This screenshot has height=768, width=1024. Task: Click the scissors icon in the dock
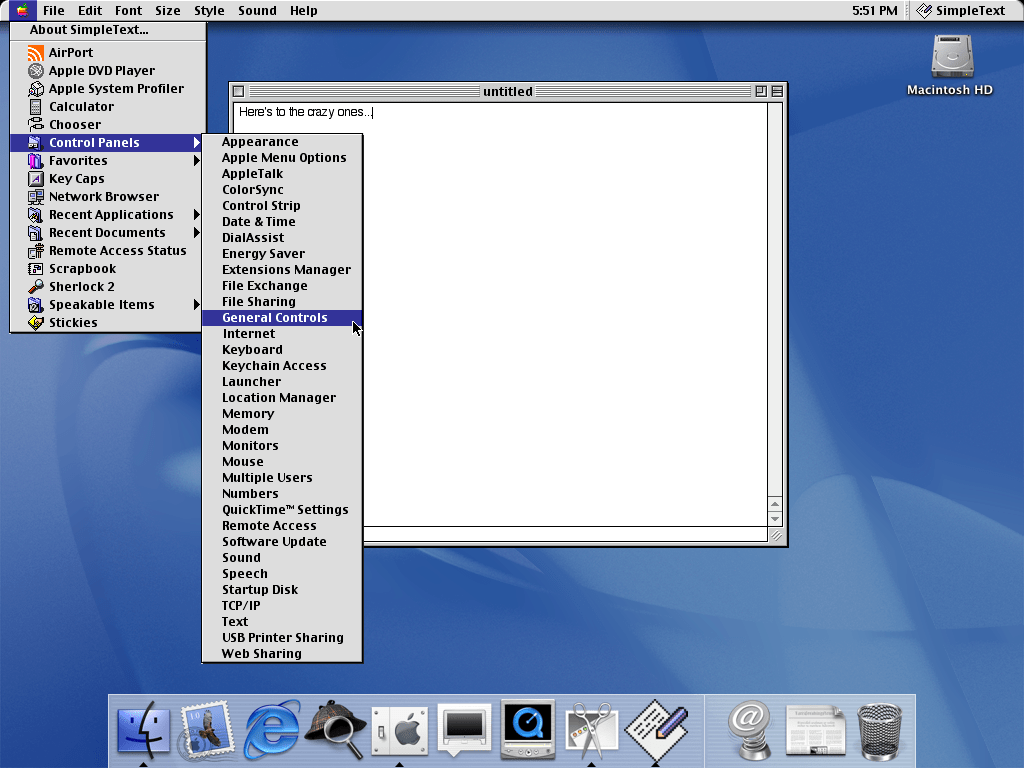(x=591, y=729)
